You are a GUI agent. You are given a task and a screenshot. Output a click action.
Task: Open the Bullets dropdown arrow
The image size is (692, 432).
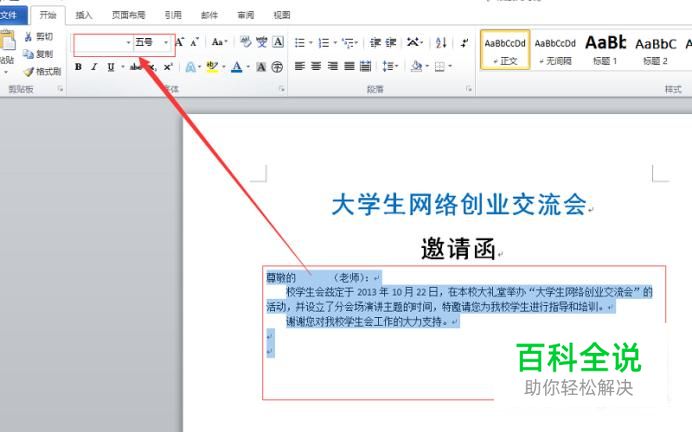tap(311, 43)
